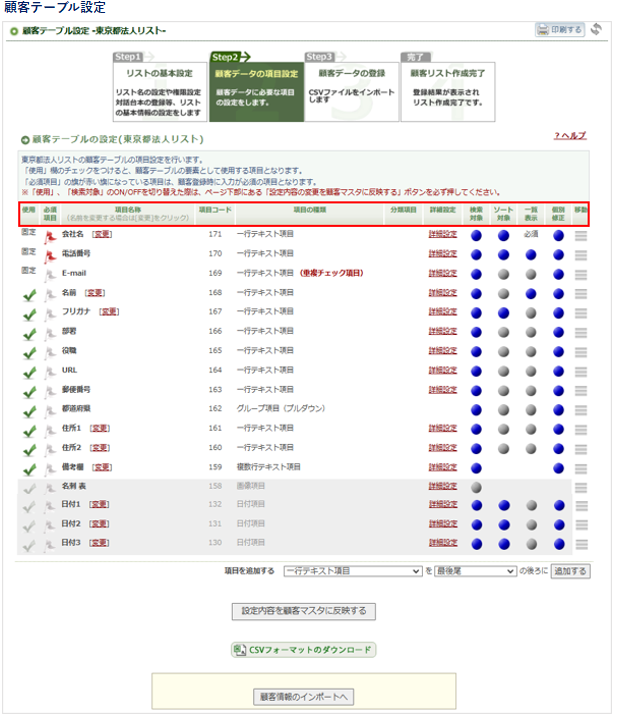Toggle 検索対象 dot for 会社名
The height and width of the screenshot is (717, 618).
[x=476, y=236]
